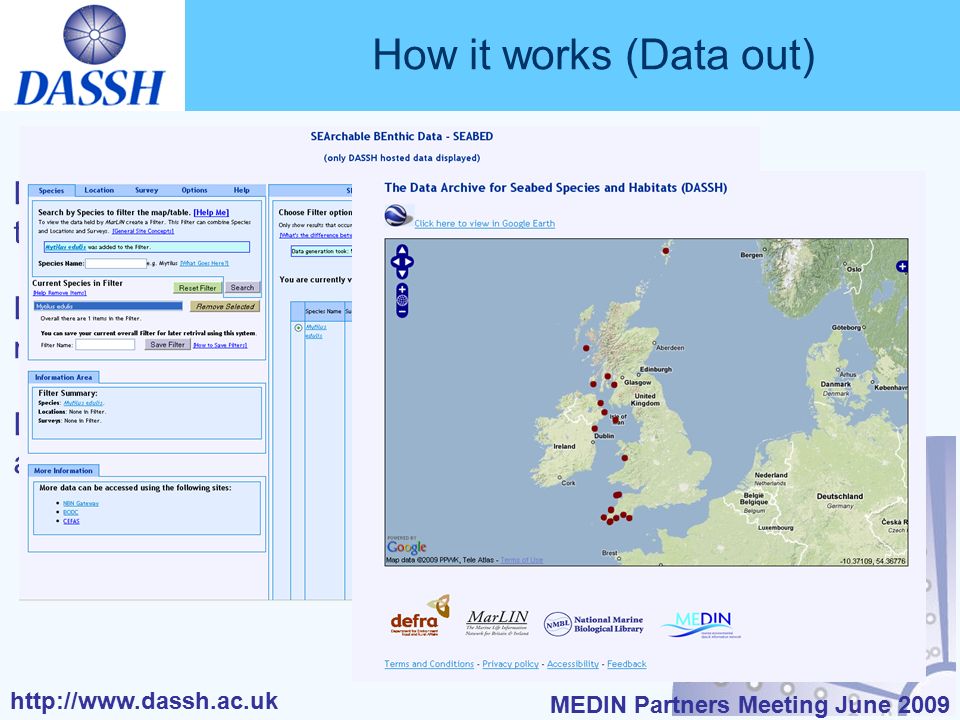Click the map coordinates '-10.37109, 54.36776'

click(x=873, y=561)
